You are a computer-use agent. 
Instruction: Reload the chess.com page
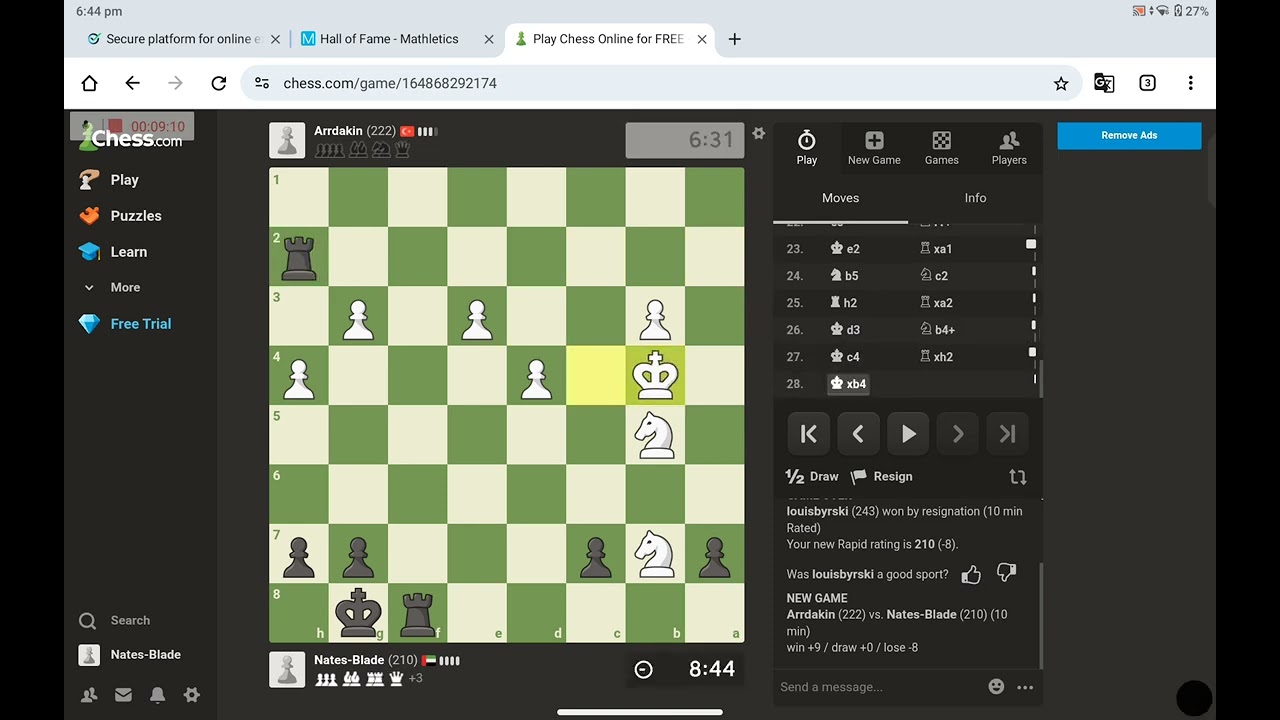click(219, 83)
